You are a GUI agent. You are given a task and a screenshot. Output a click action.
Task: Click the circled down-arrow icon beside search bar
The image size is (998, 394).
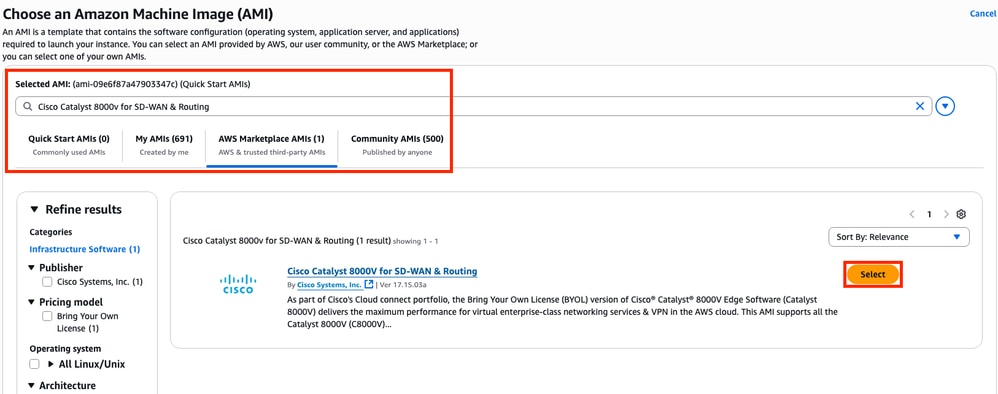[946, 106]
